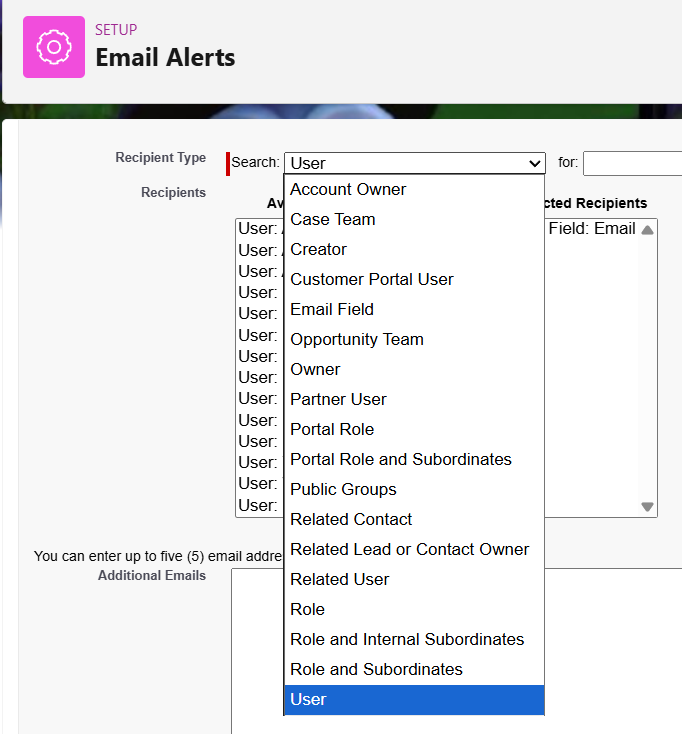
Task: Open the Recipient Type search dropdown
Action: 414,163
